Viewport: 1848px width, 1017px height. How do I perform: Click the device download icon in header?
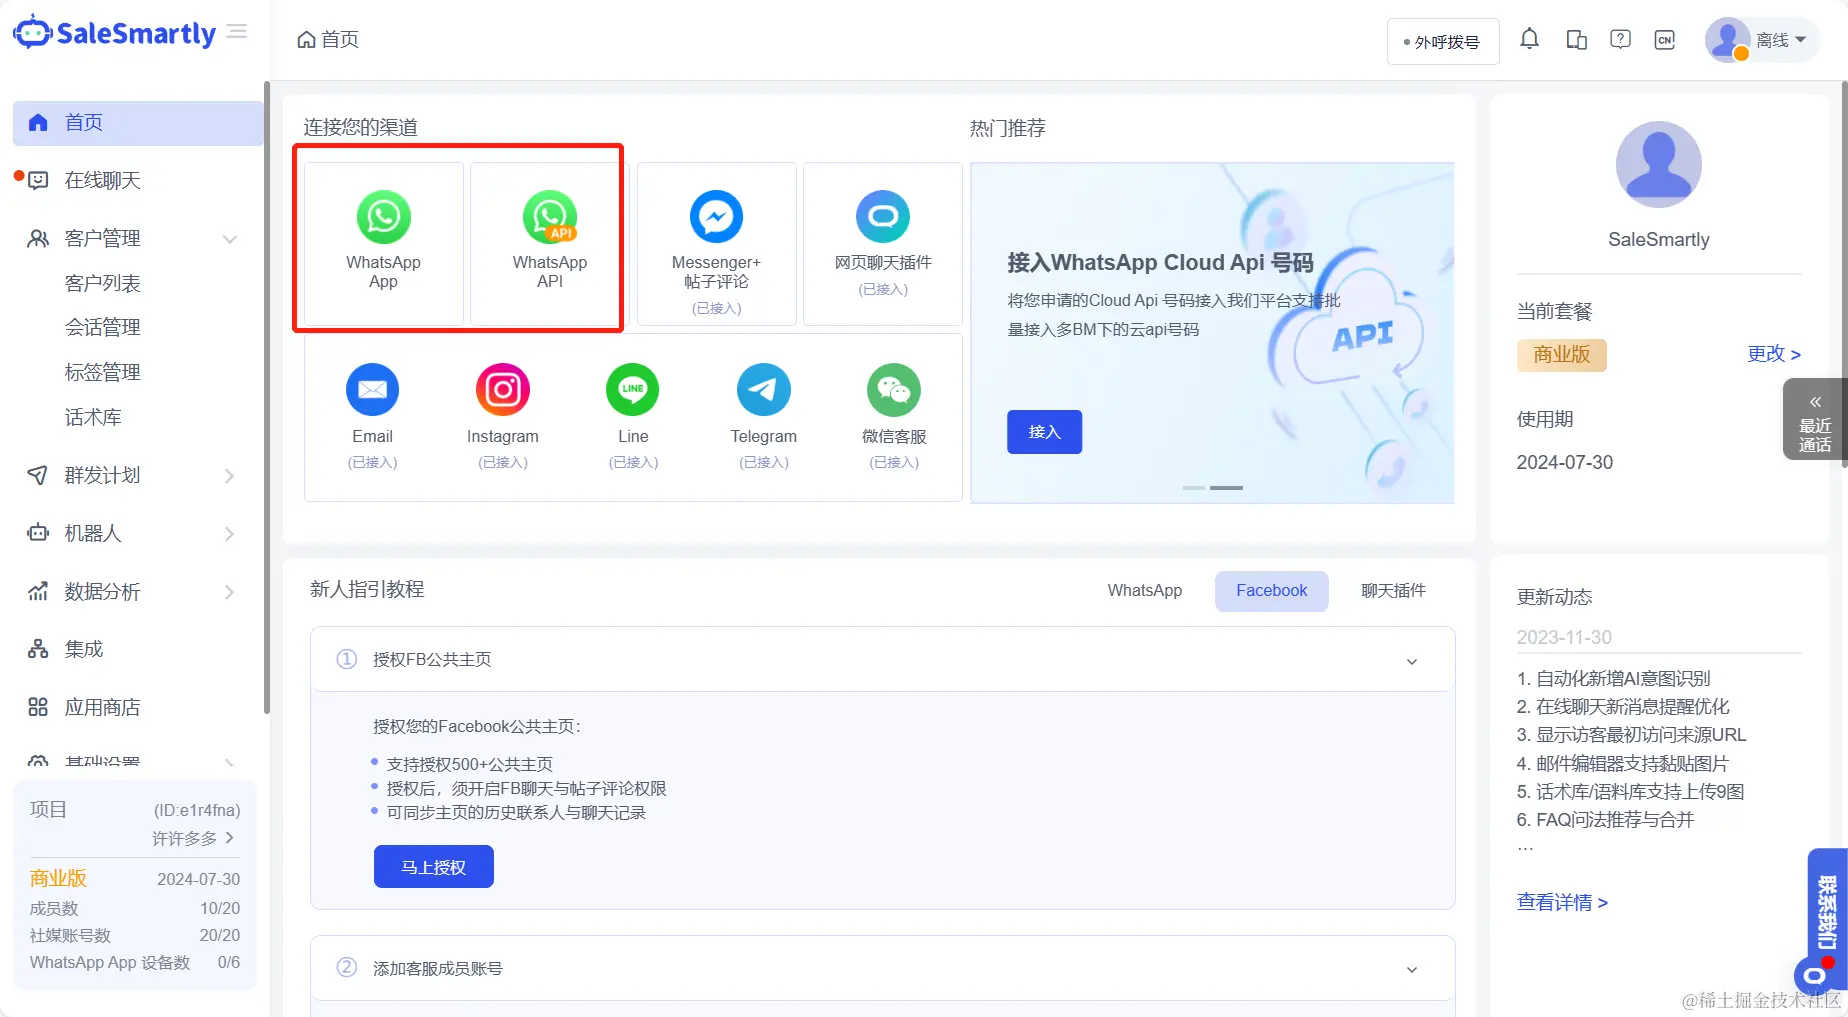point(1576,40)
